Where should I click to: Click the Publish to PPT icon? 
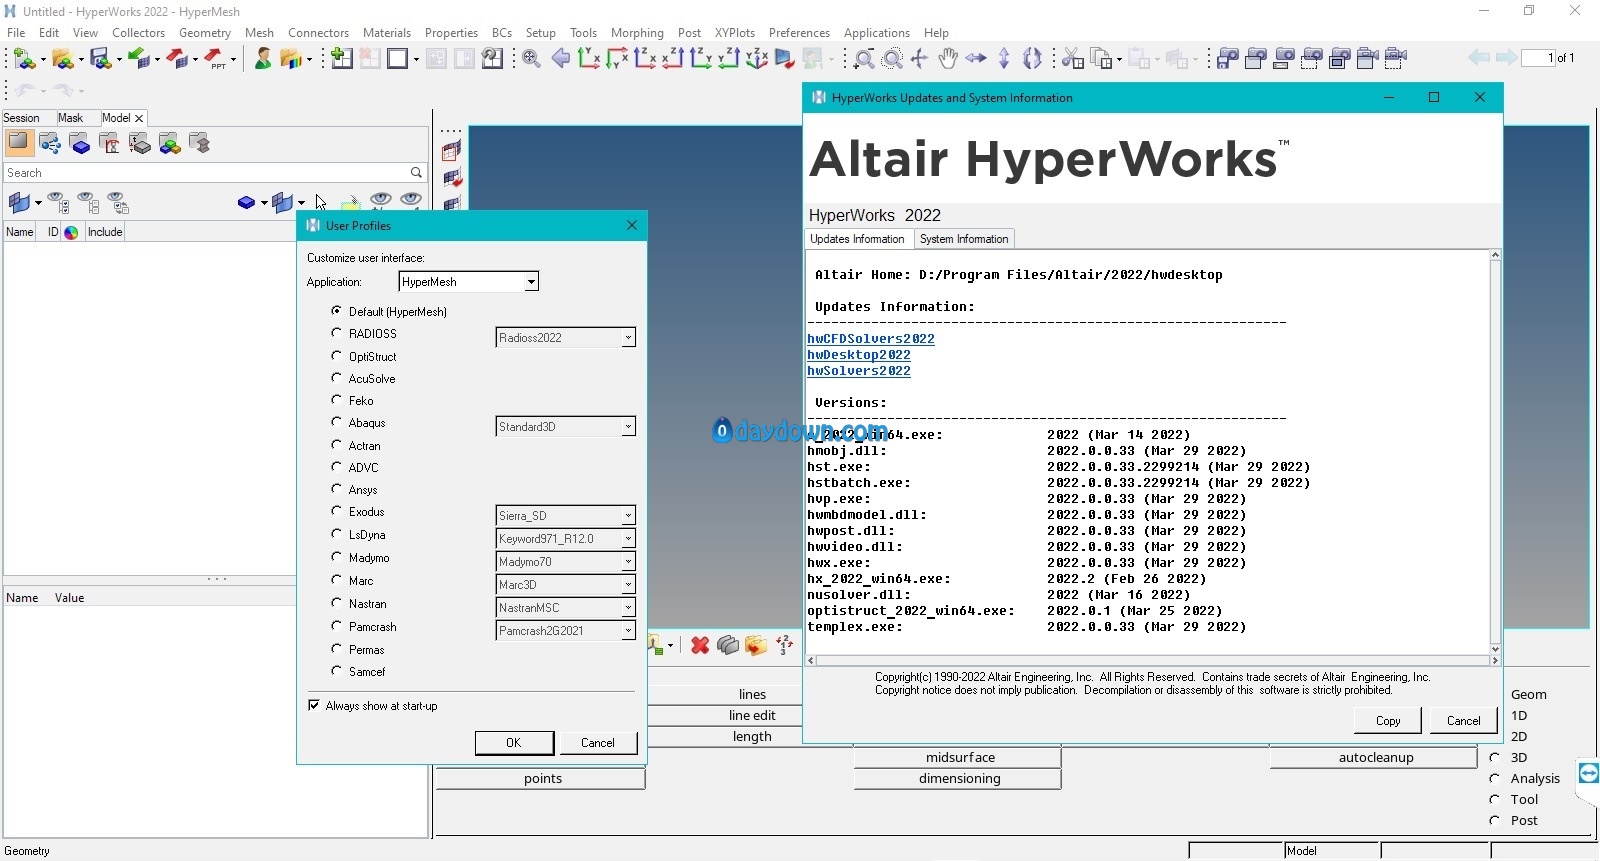pyautogui.click(x=215, y=59)
